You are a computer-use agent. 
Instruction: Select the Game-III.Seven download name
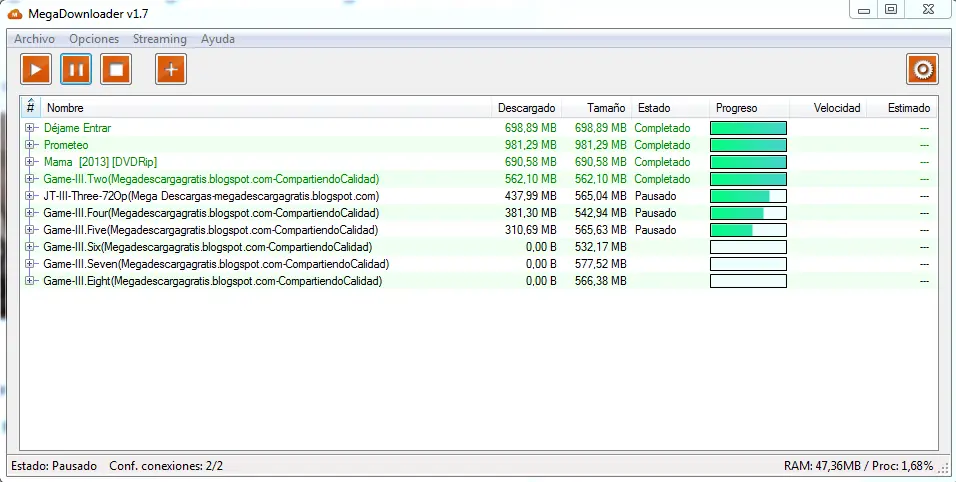tap(216, 264)
